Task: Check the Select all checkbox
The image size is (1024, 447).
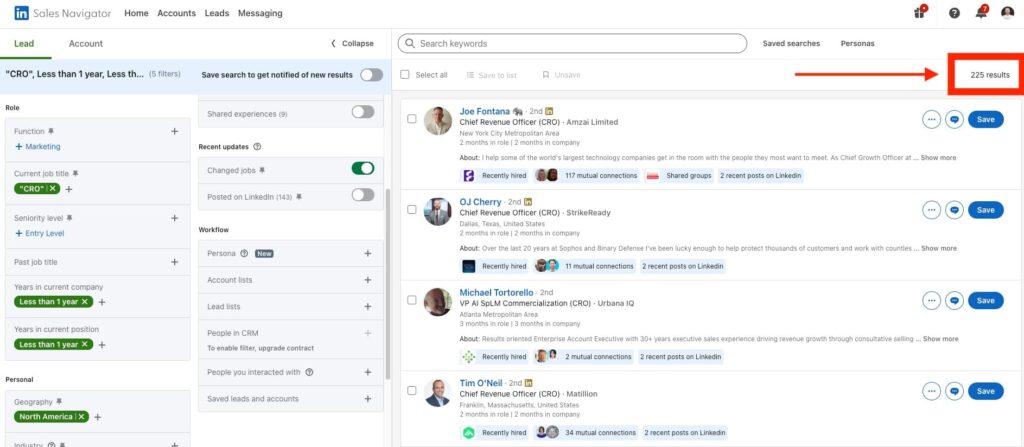Action: tap(405, 75)
